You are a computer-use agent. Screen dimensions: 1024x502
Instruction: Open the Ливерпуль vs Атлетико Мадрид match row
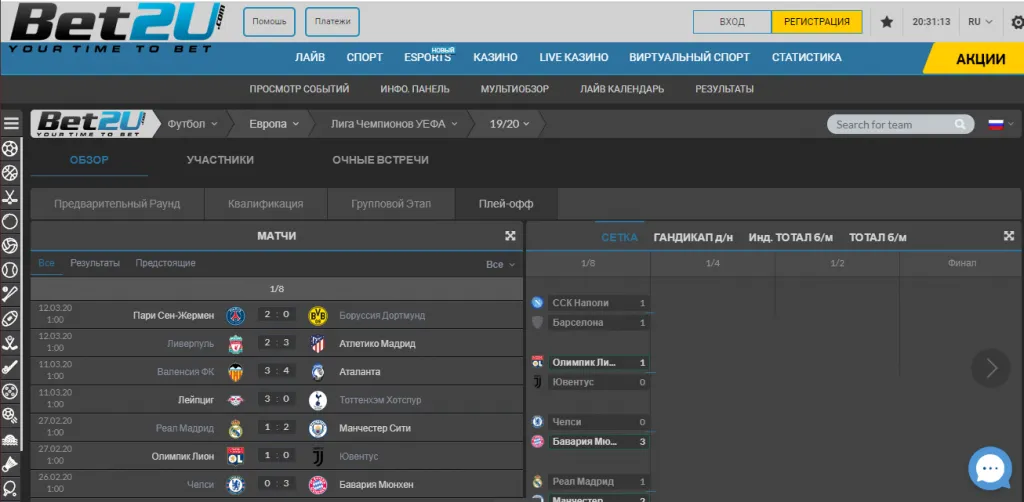click(277, 343)
